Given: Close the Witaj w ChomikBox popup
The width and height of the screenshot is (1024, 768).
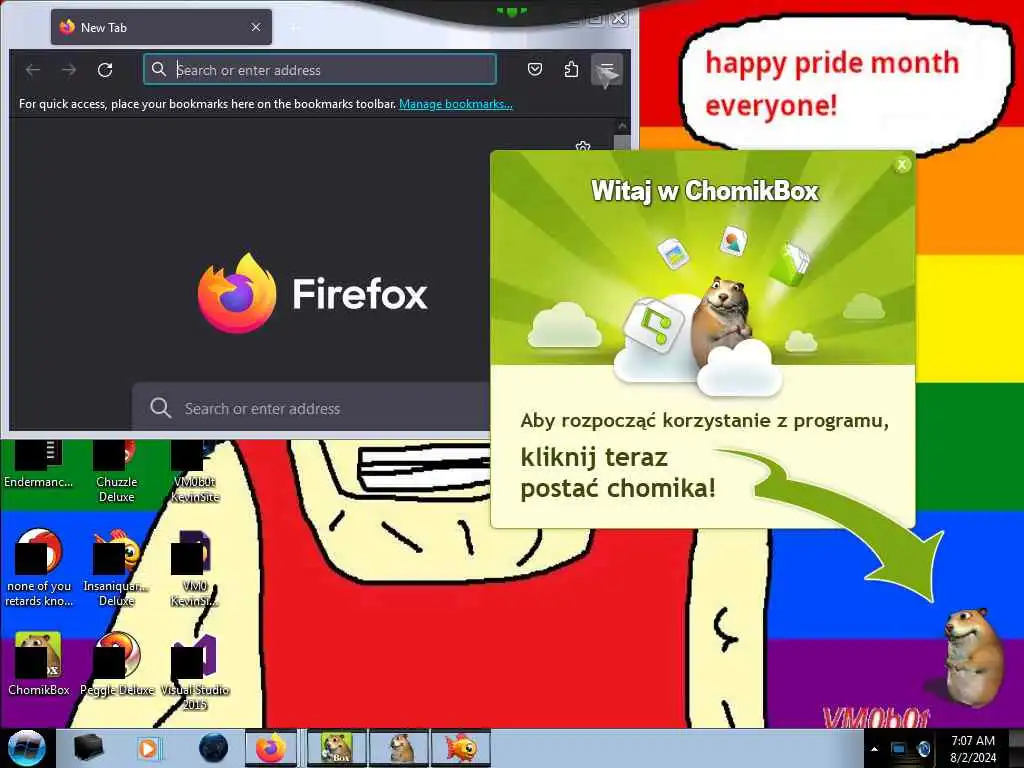Looking at the screenshot, I should (x=902, y=165).
